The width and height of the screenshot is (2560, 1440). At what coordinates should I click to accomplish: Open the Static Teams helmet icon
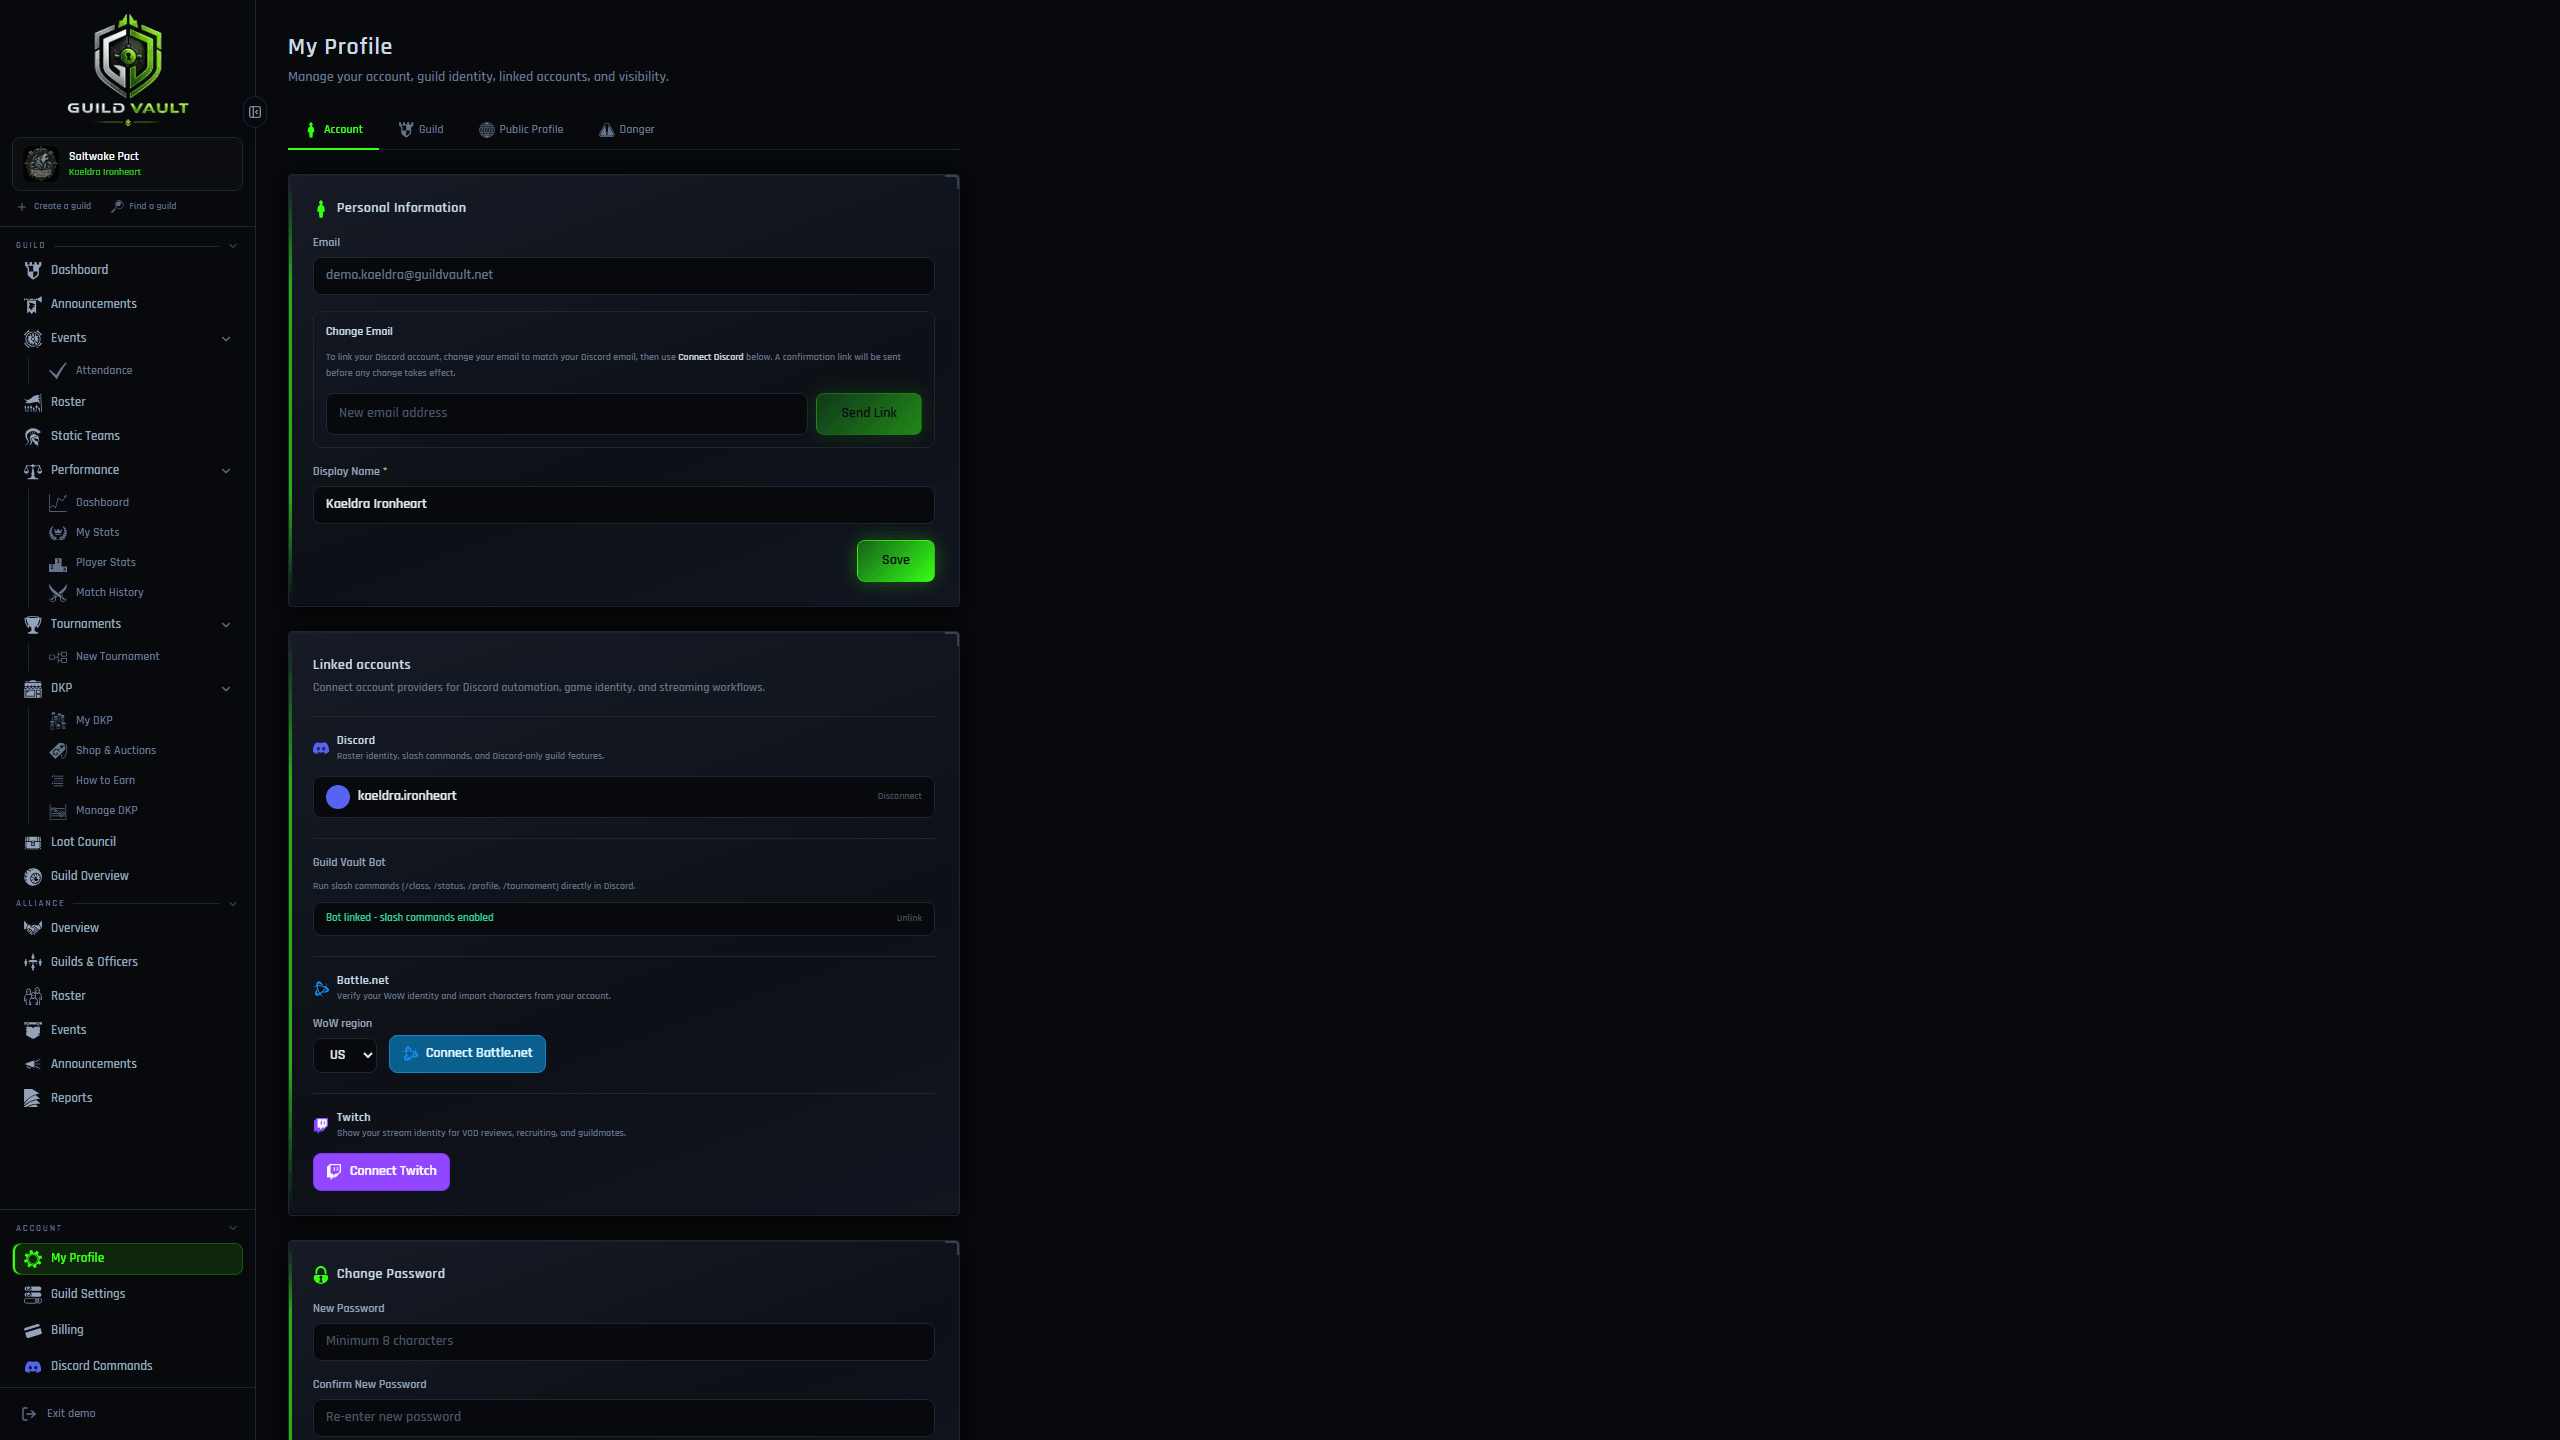click(x=33, y=436)
